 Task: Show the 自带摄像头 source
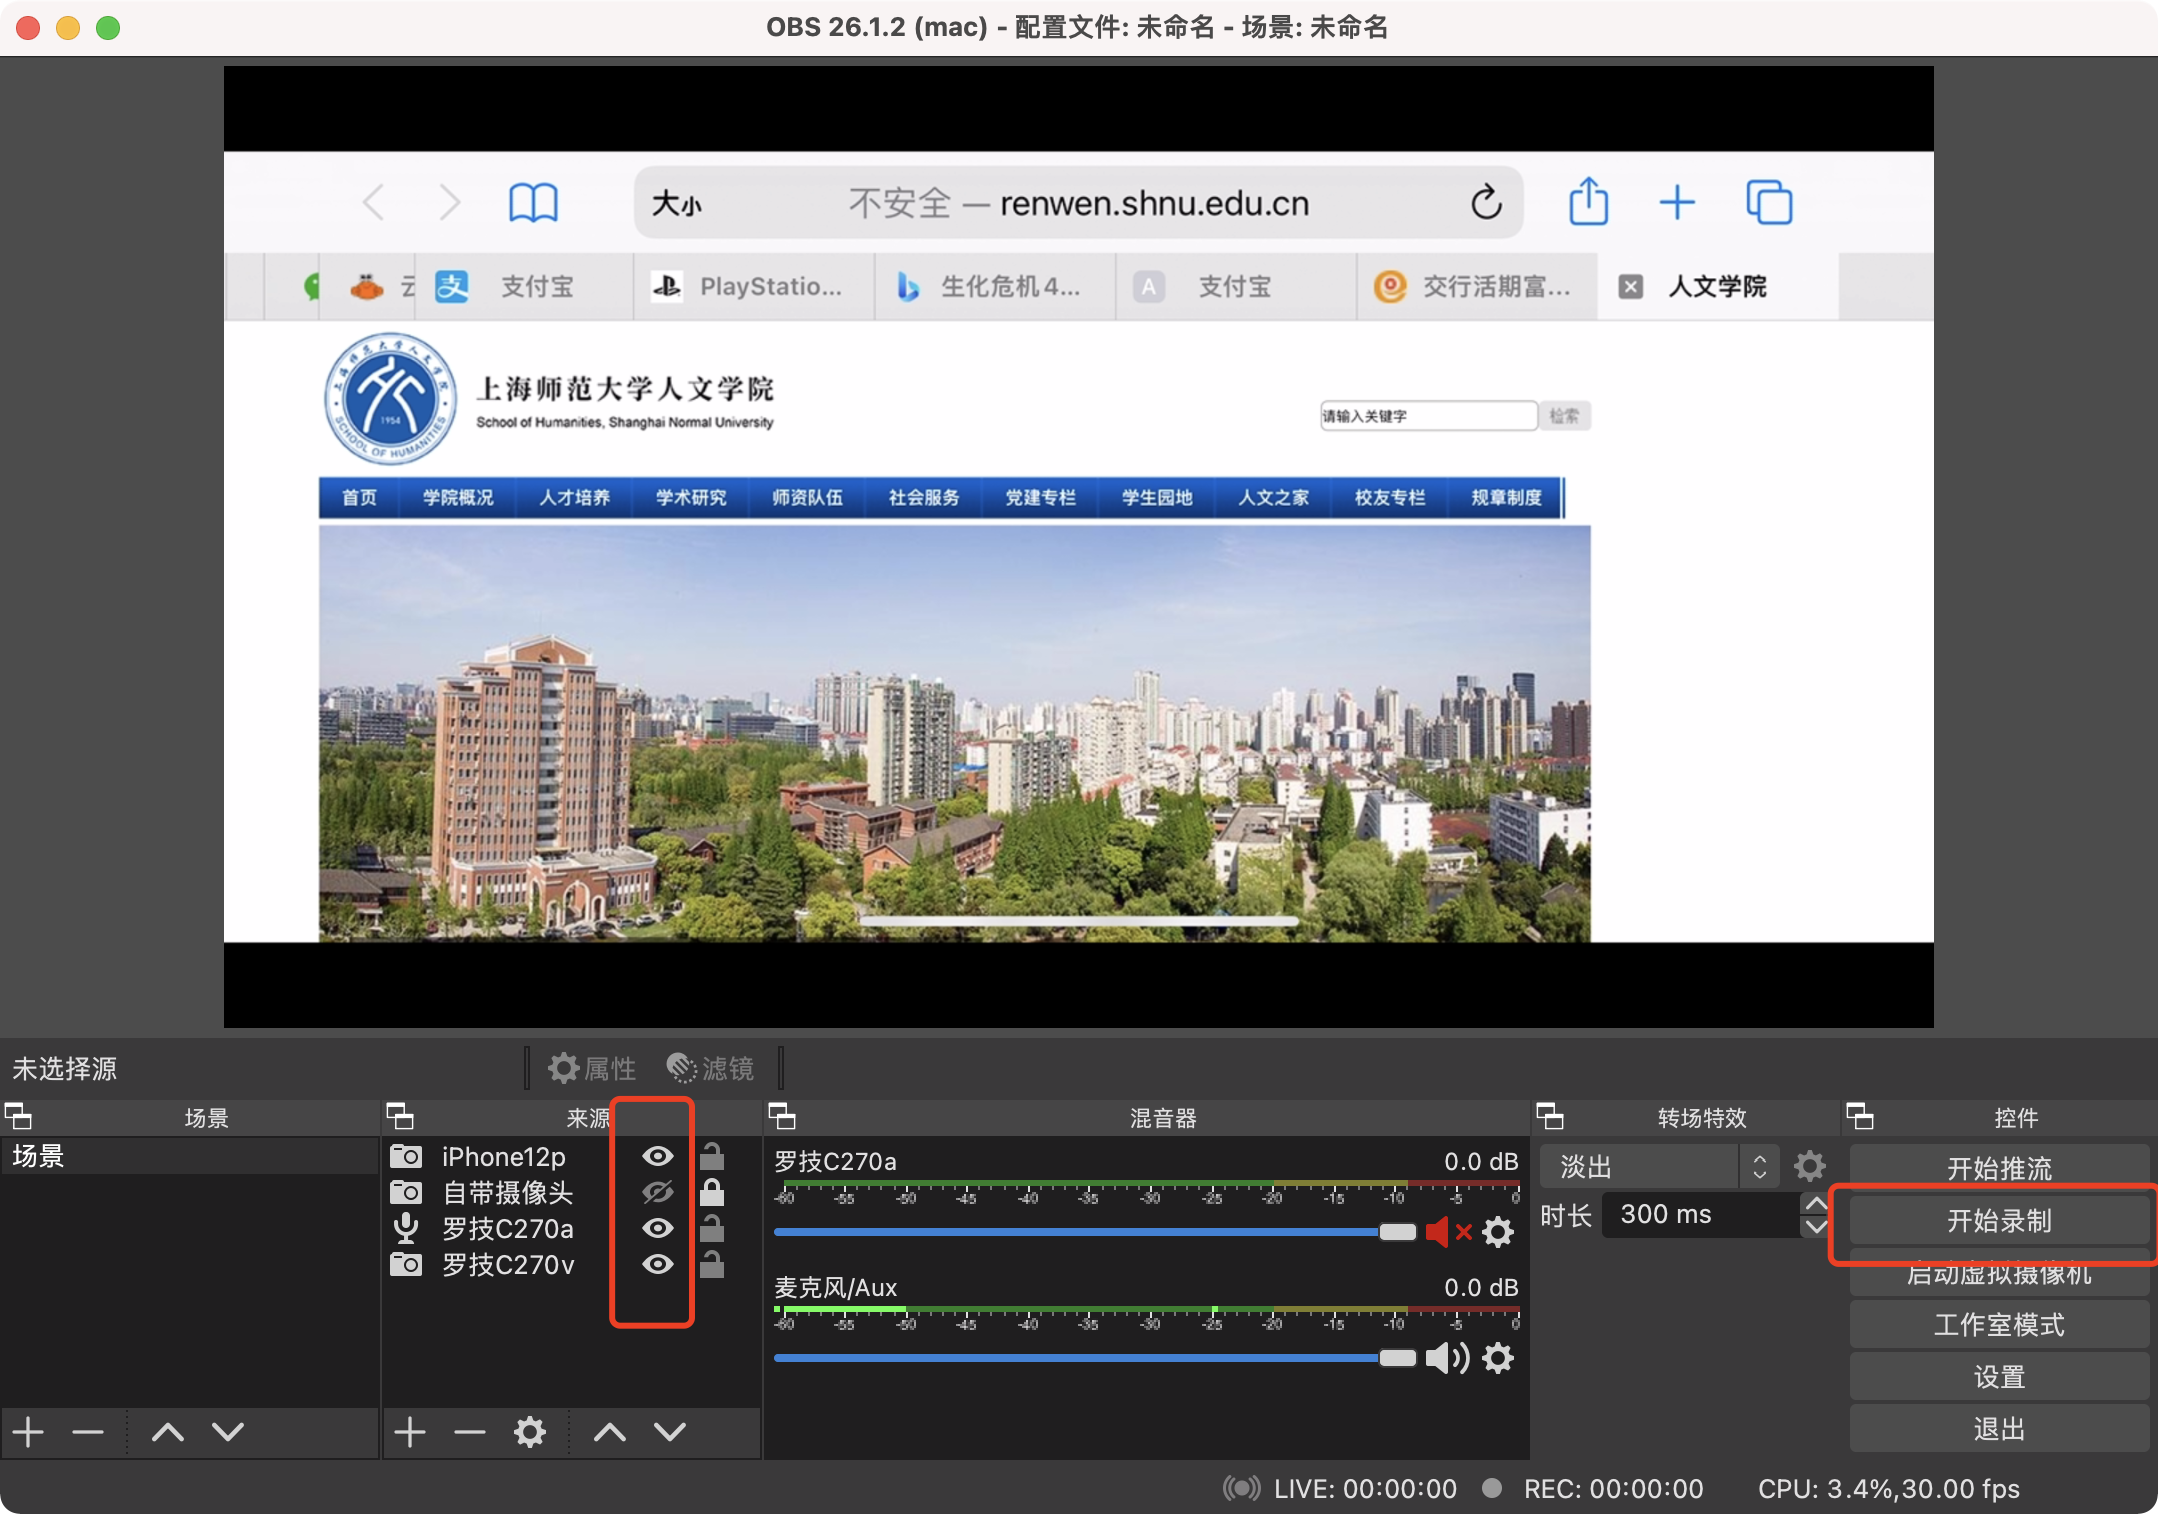pyautogui.click(x=657, y=1192)
